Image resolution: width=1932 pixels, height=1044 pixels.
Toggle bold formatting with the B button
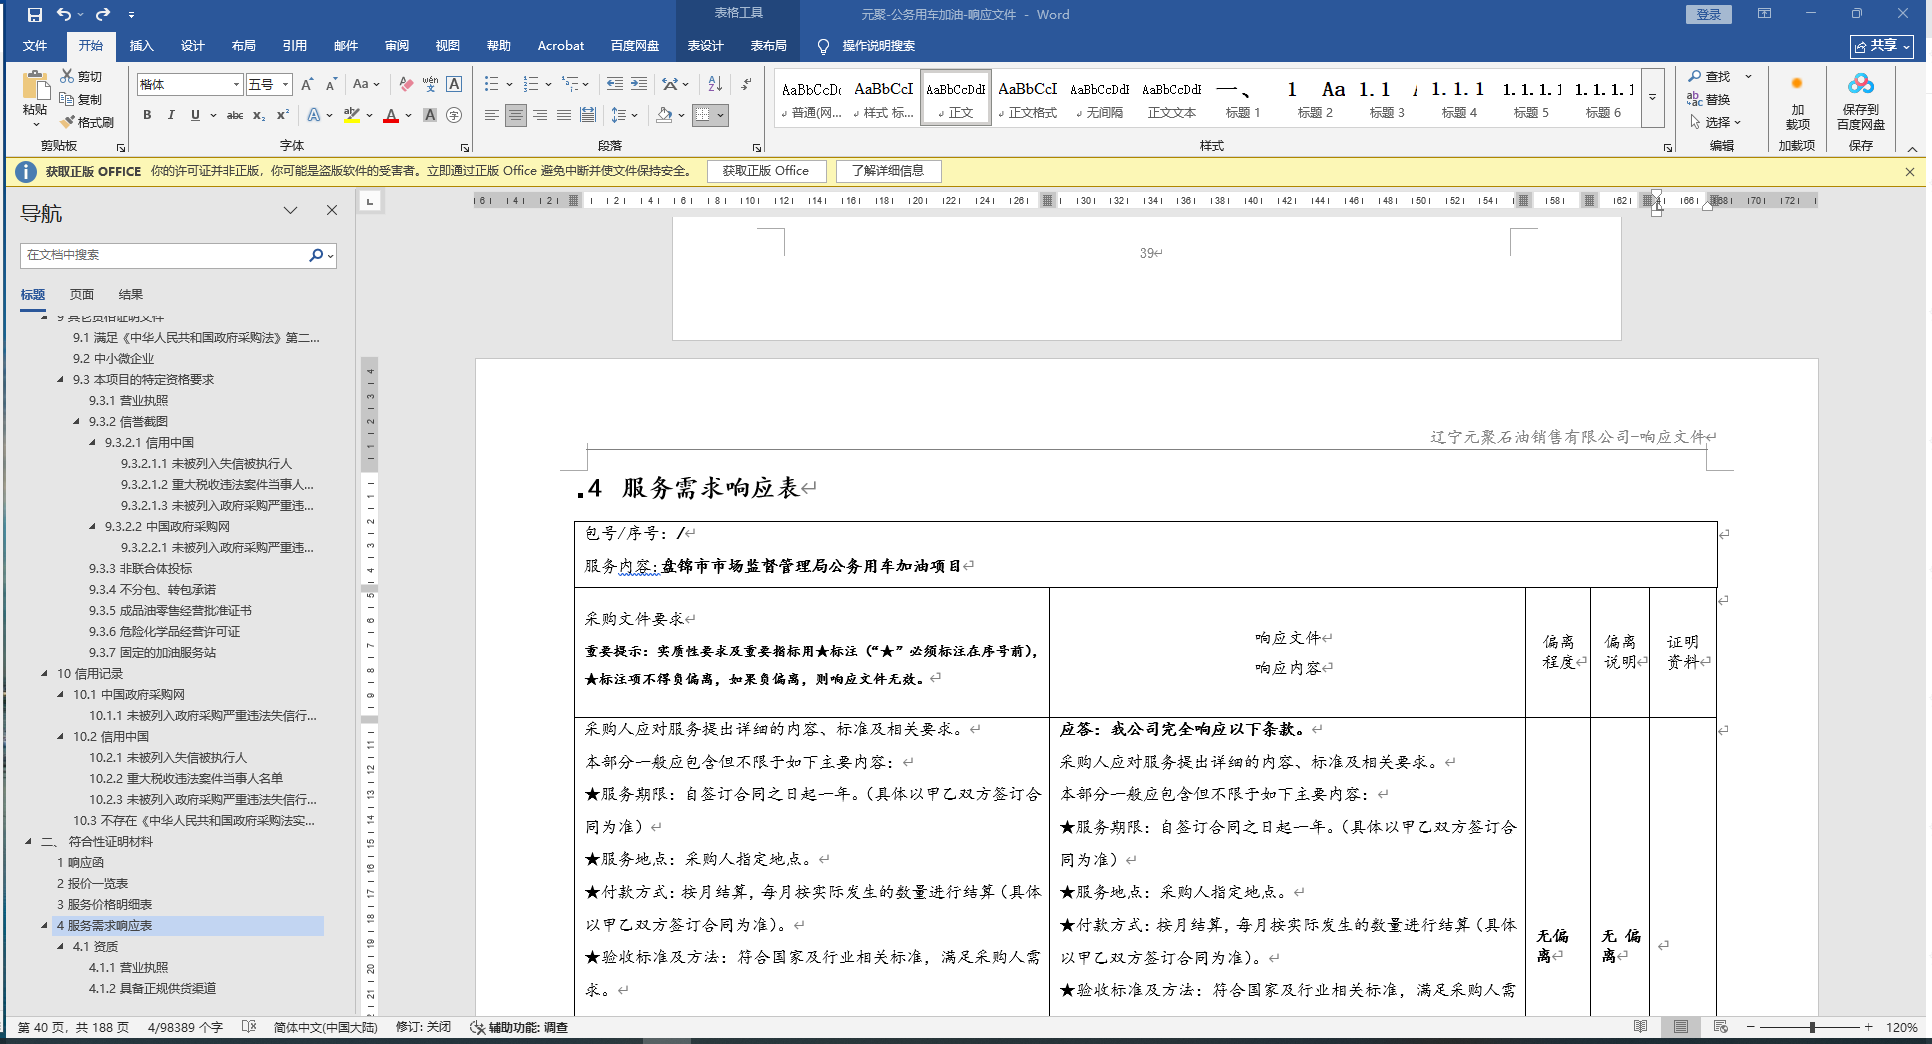tap(147, 115)
